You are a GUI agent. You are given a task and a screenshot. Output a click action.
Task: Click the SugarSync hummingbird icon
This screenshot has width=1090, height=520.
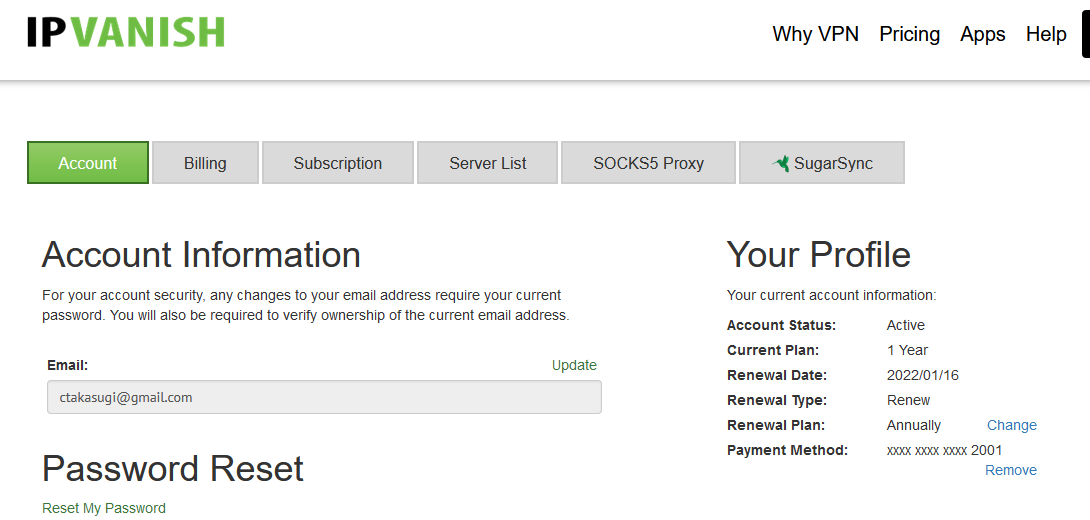pyautogui.click(x=781, y=163)
